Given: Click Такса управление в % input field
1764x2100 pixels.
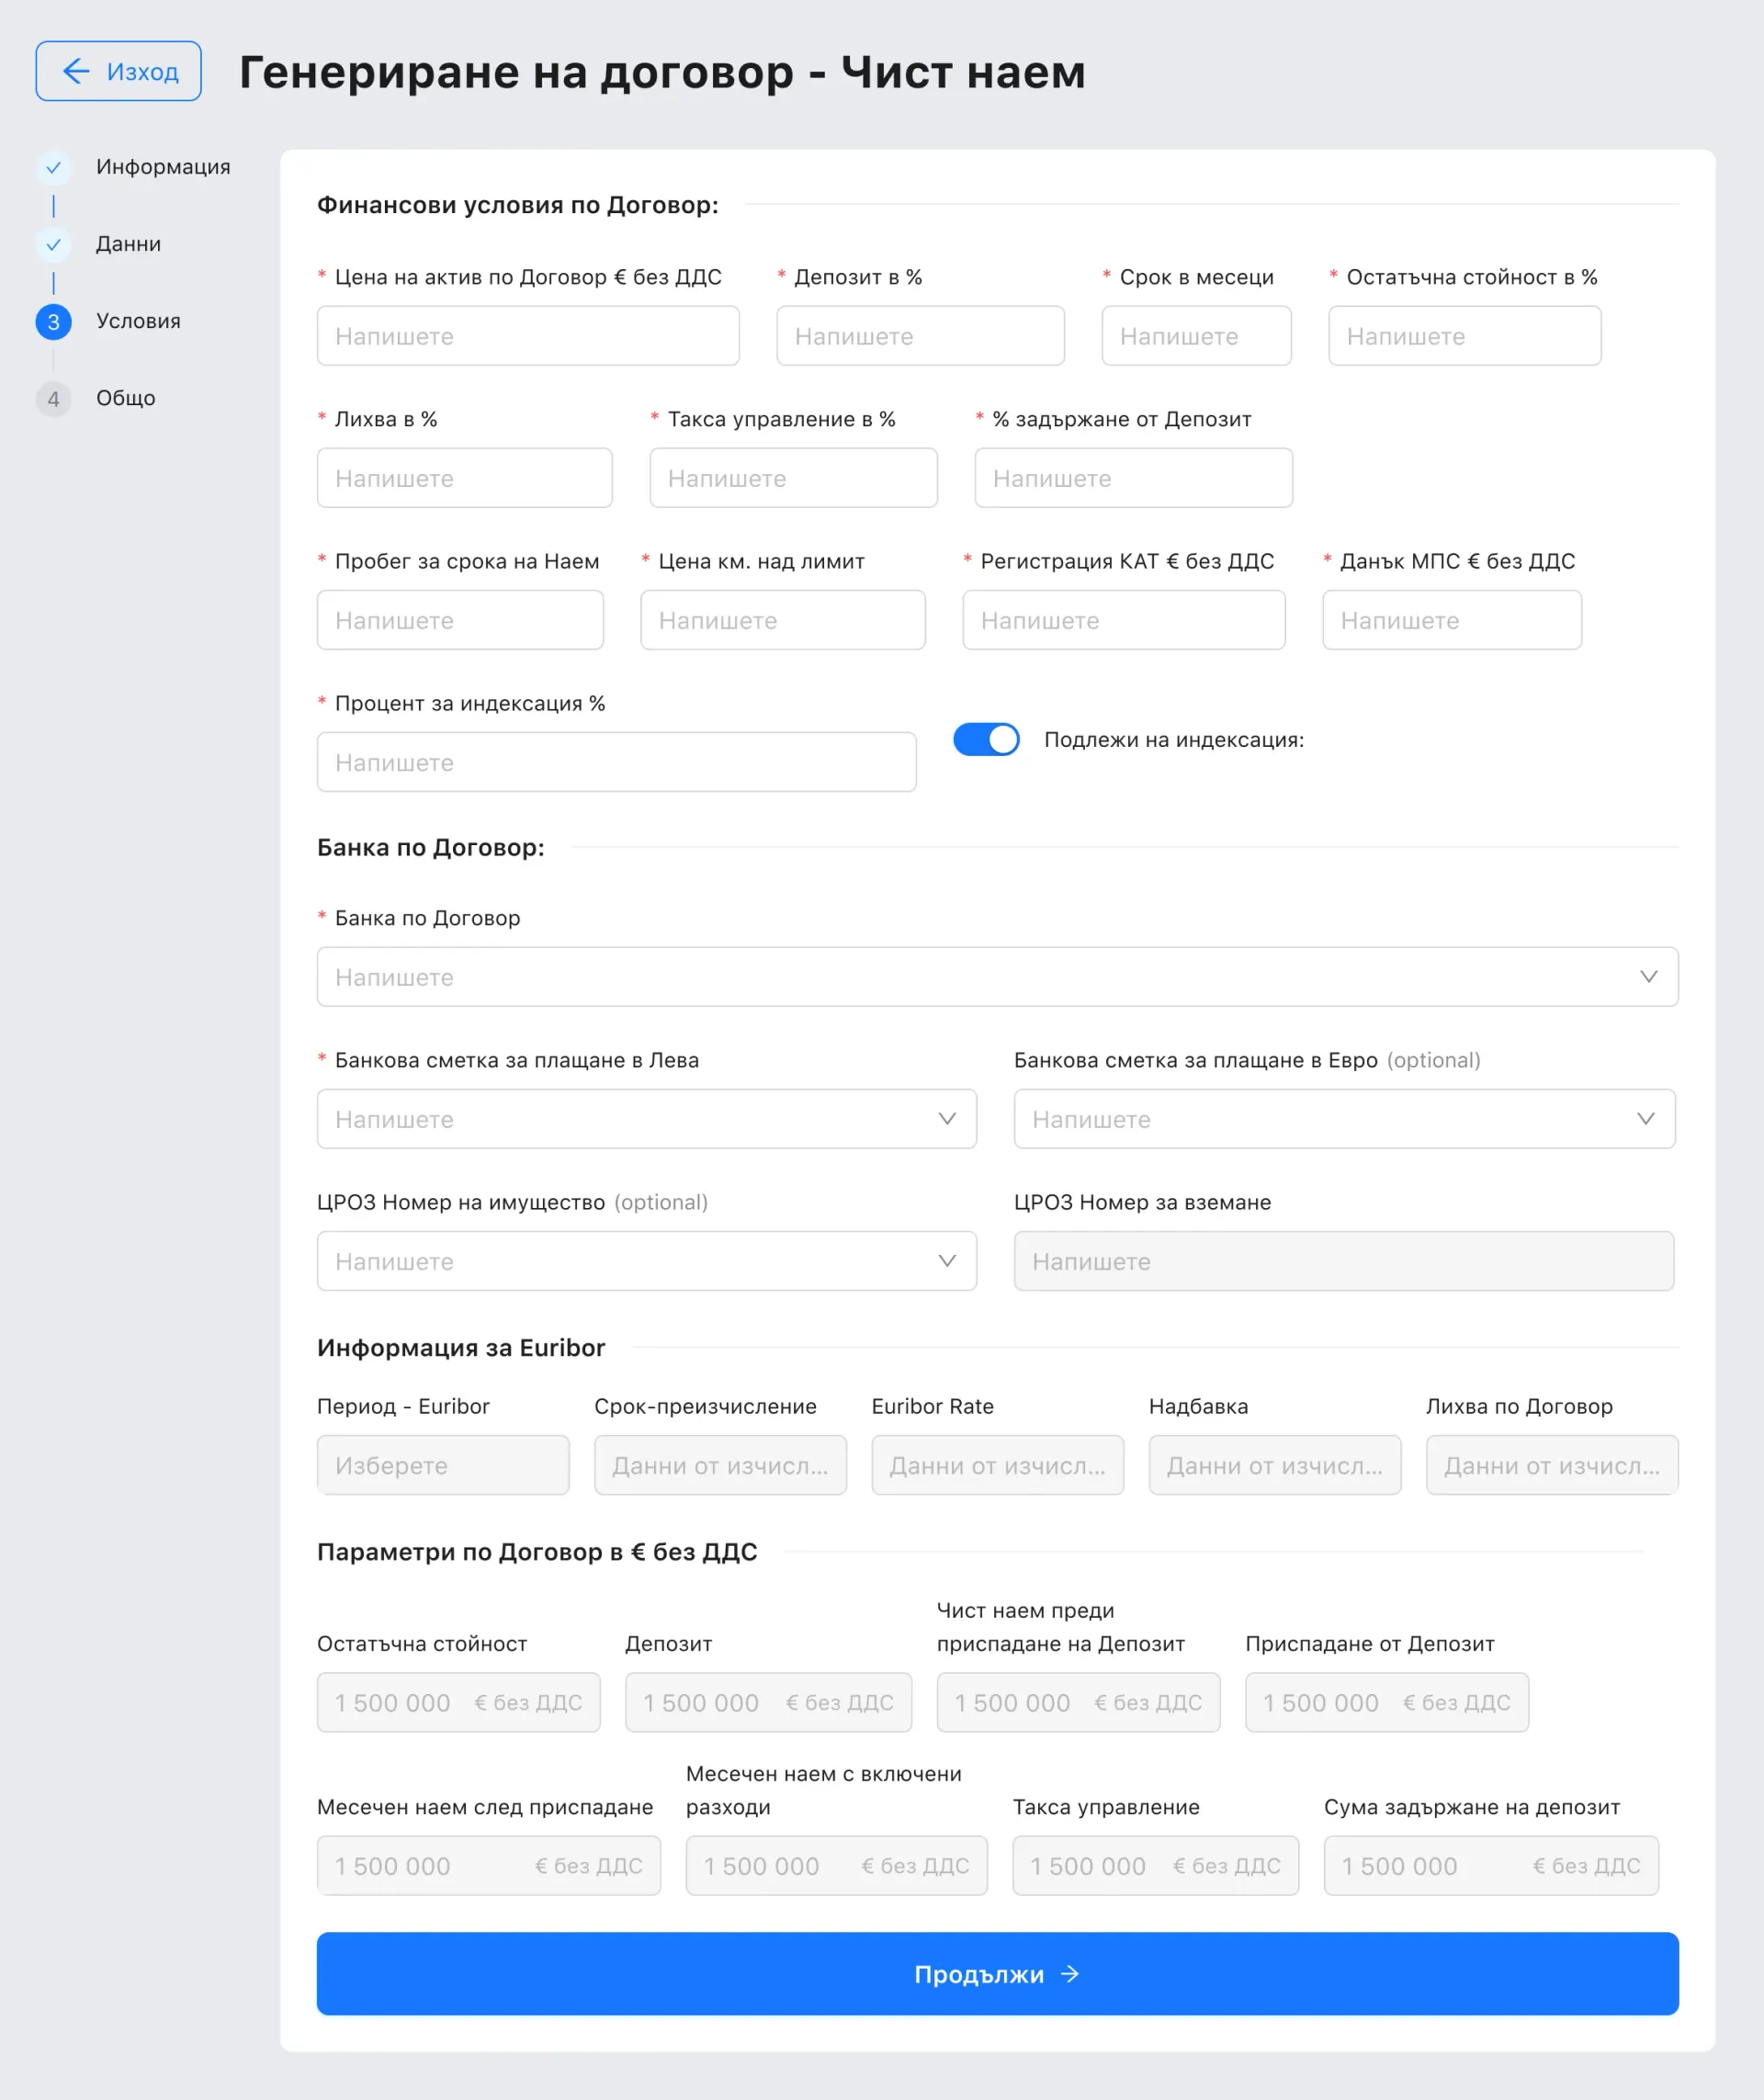Looking at the screenshot, I should click(793, 477).
